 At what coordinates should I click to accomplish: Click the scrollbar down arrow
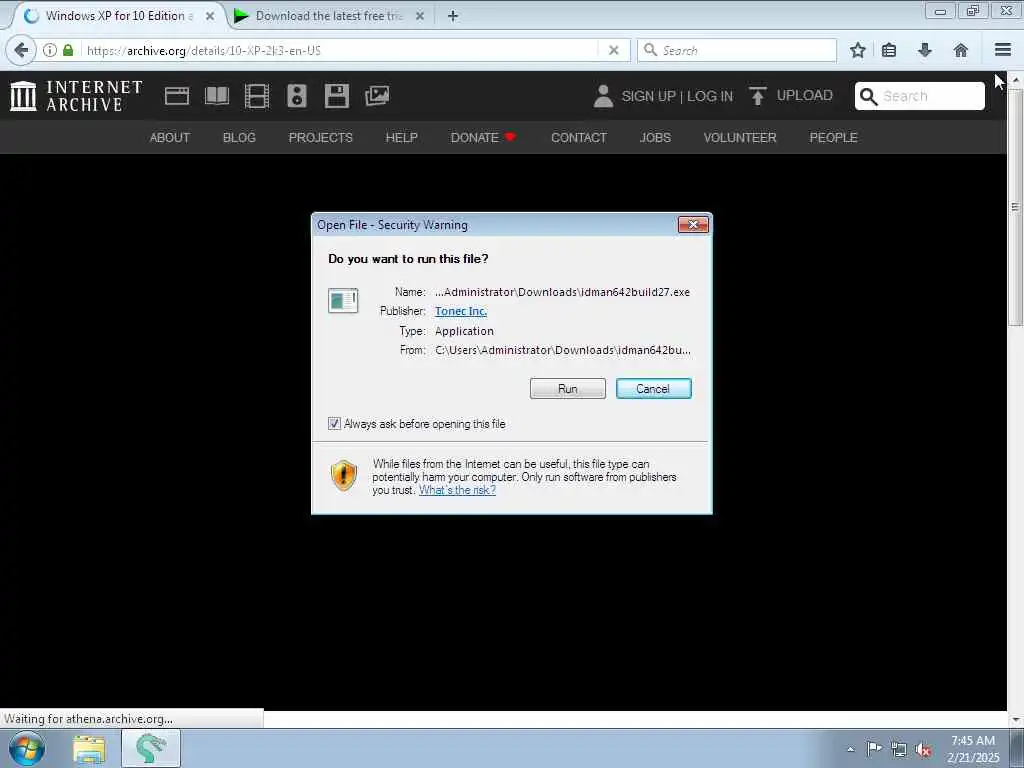(1015, 719)
